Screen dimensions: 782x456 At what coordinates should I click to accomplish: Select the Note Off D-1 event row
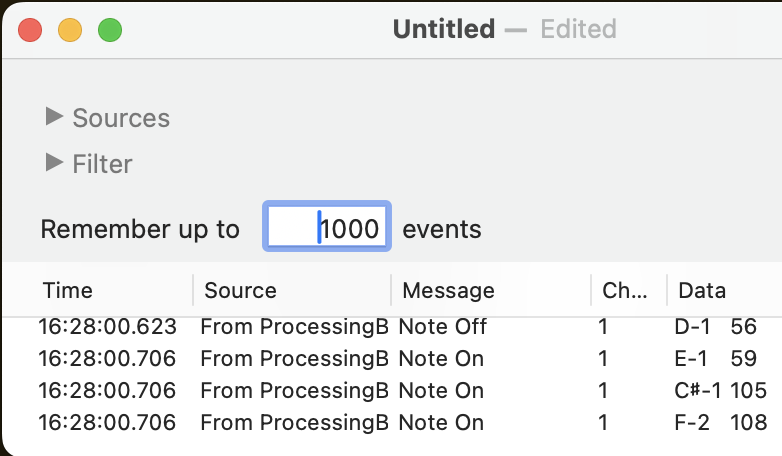tap(442, 327)
